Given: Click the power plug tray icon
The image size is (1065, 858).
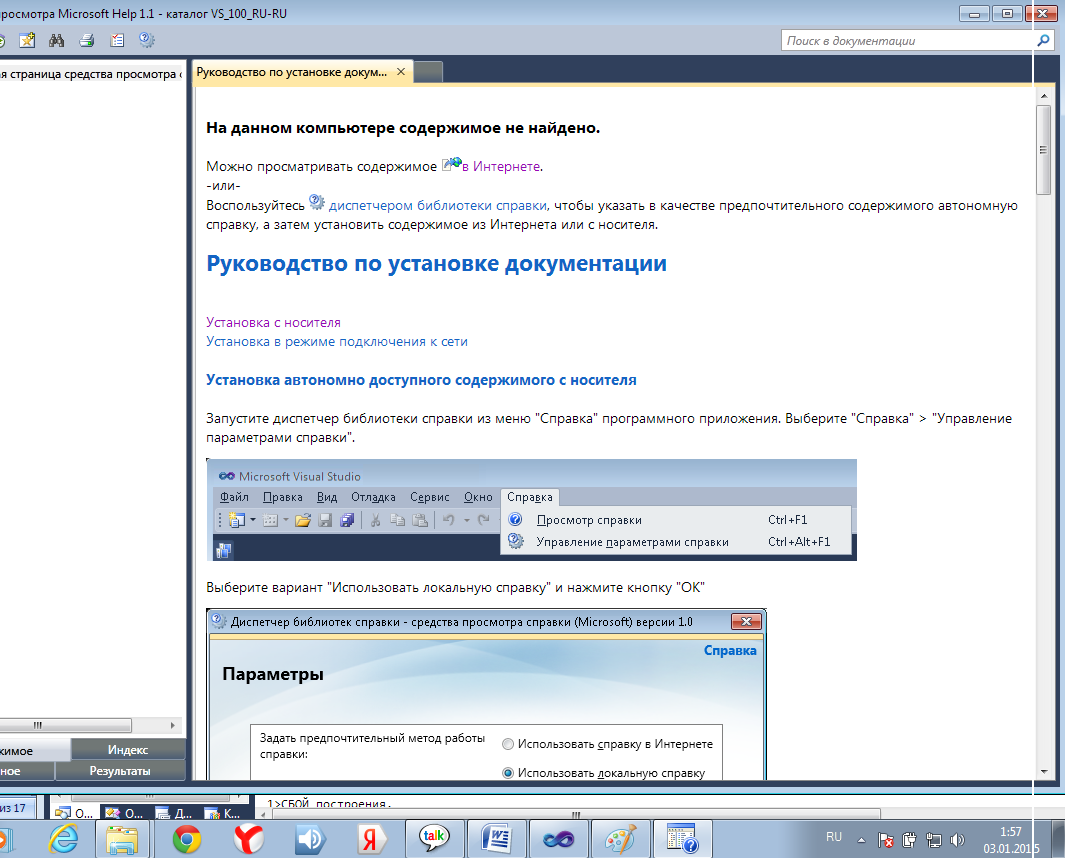Looking at the screenshot, I should tap(909, 840).
